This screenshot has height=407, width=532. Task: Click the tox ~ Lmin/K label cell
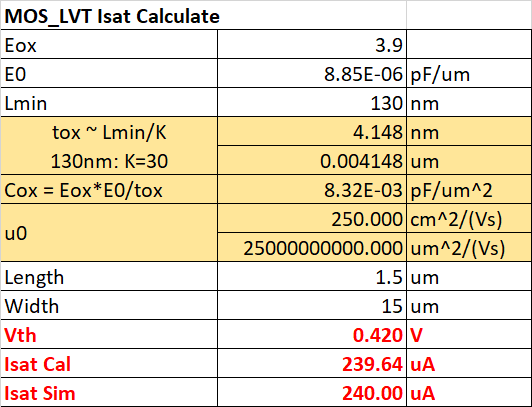(109, 146)
